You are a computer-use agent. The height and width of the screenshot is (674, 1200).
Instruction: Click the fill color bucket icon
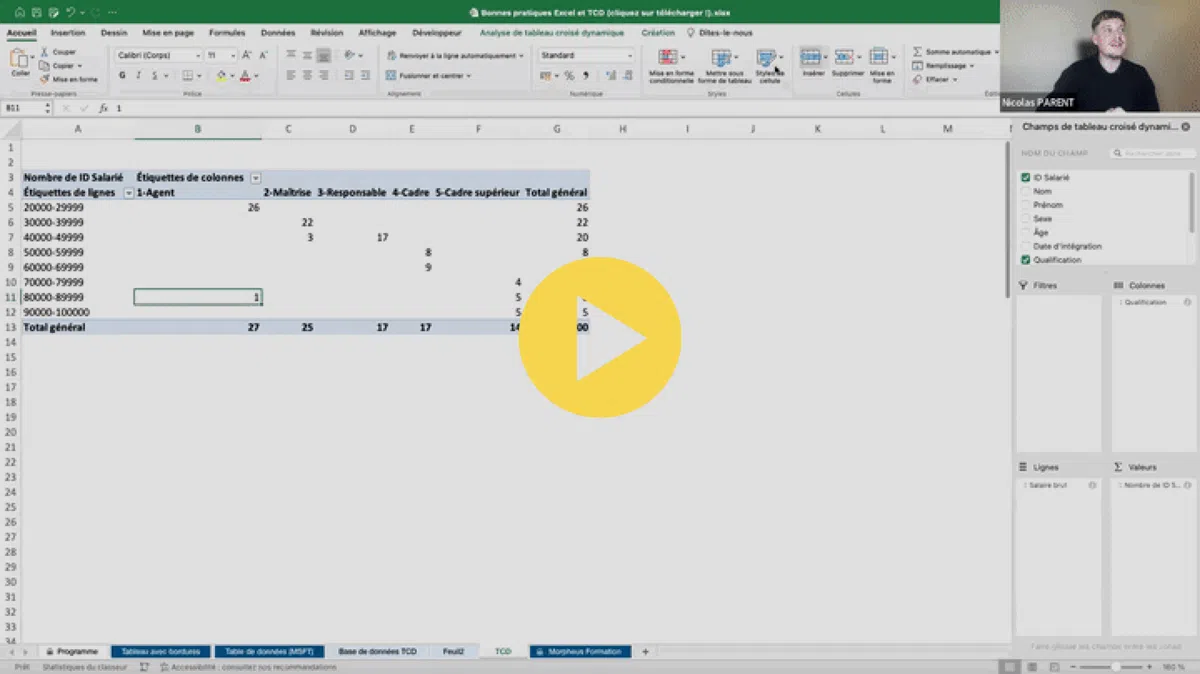pyautogui.click(x=221, y=75)
